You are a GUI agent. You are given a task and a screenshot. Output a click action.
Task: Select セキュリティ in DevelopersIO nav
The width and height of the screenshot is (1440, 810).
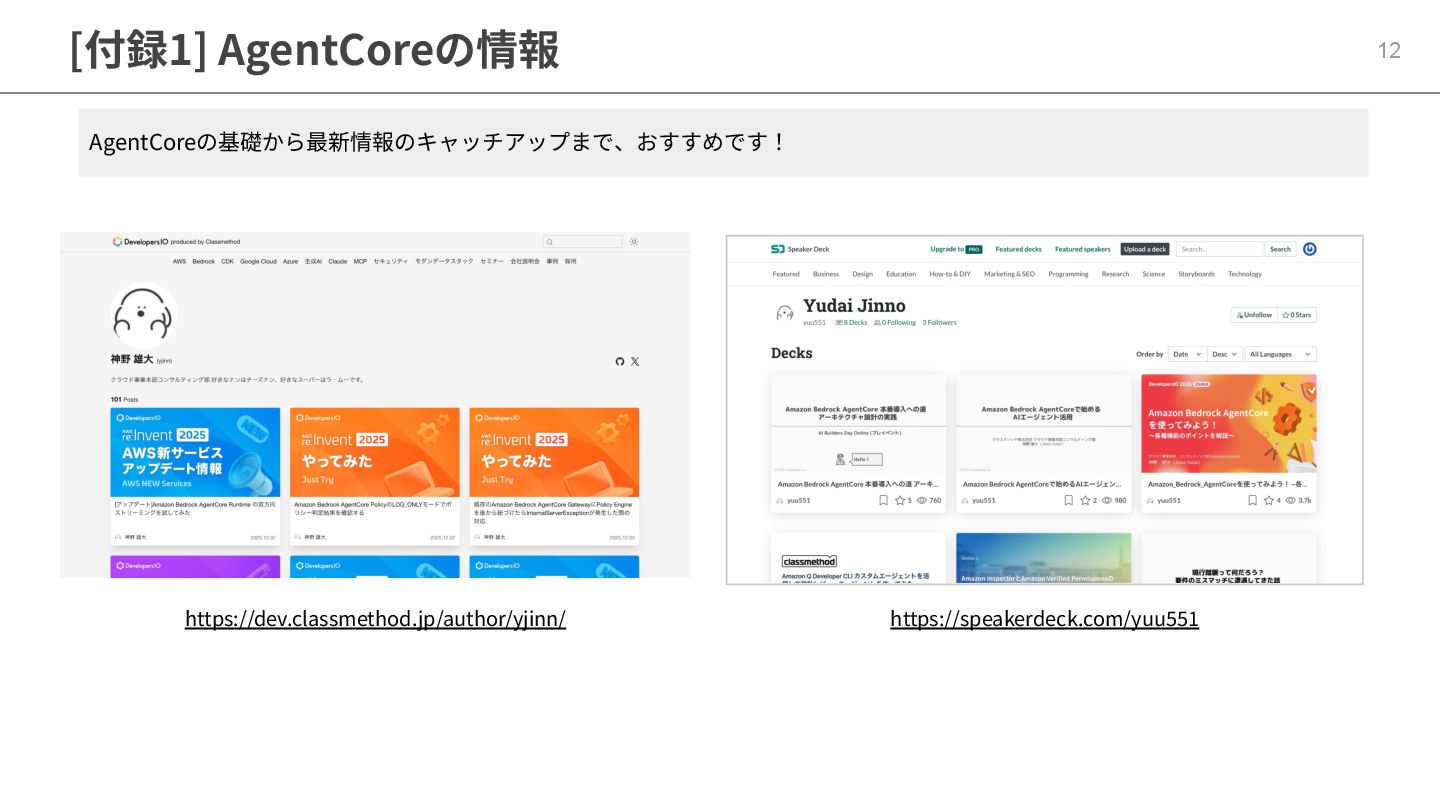[391, 261]
